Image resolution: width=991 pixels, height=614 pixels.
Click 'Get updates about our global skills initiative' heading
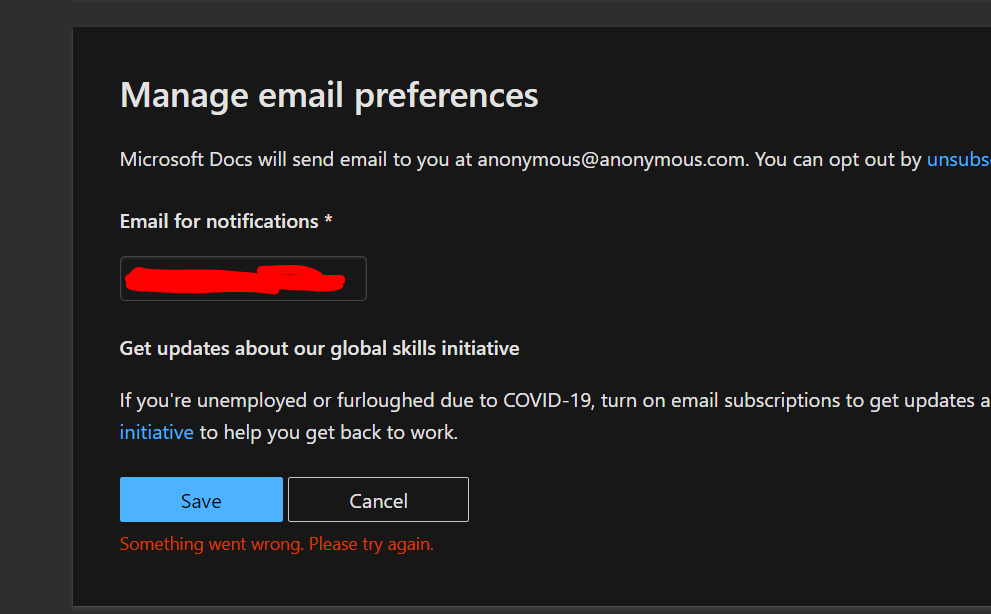pos(319,348)
